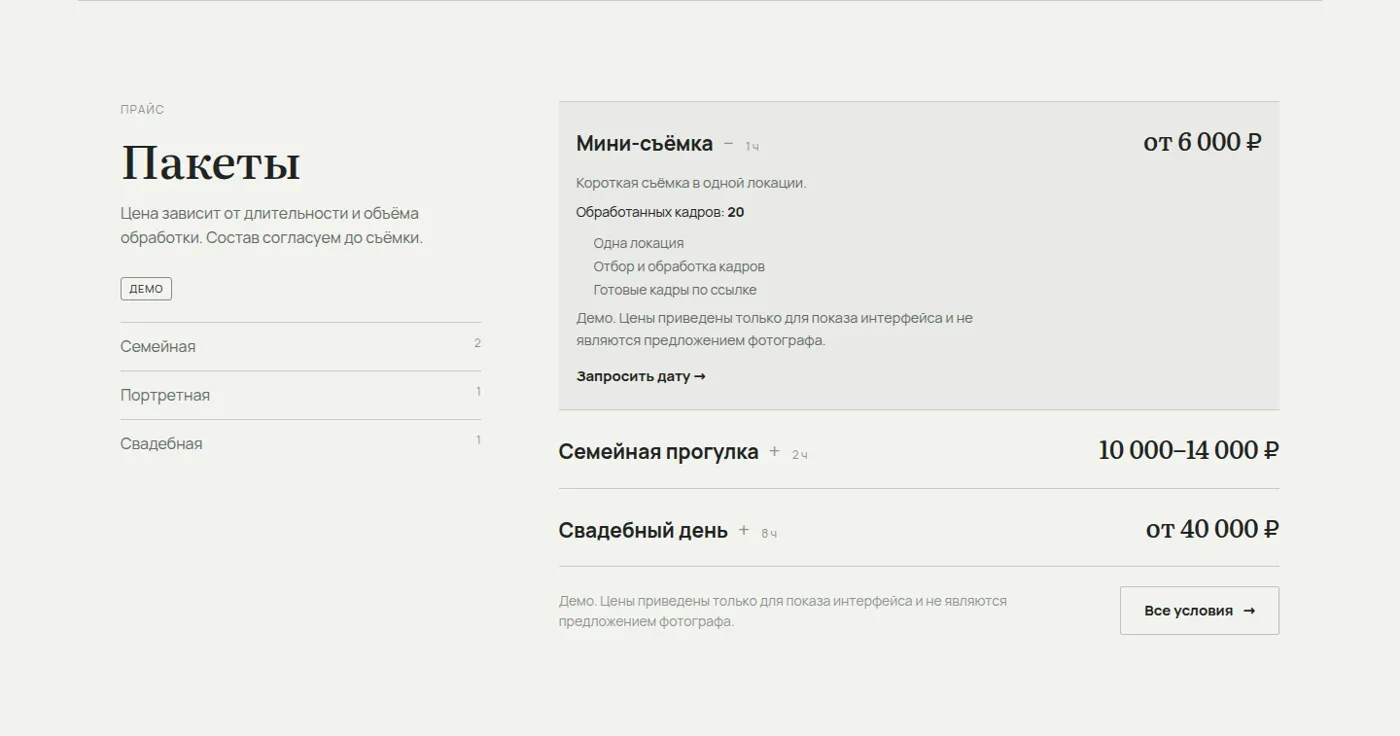1400x736 pixels.
Task: Expand the Семейная прогулка package
Action: [918, 450]
